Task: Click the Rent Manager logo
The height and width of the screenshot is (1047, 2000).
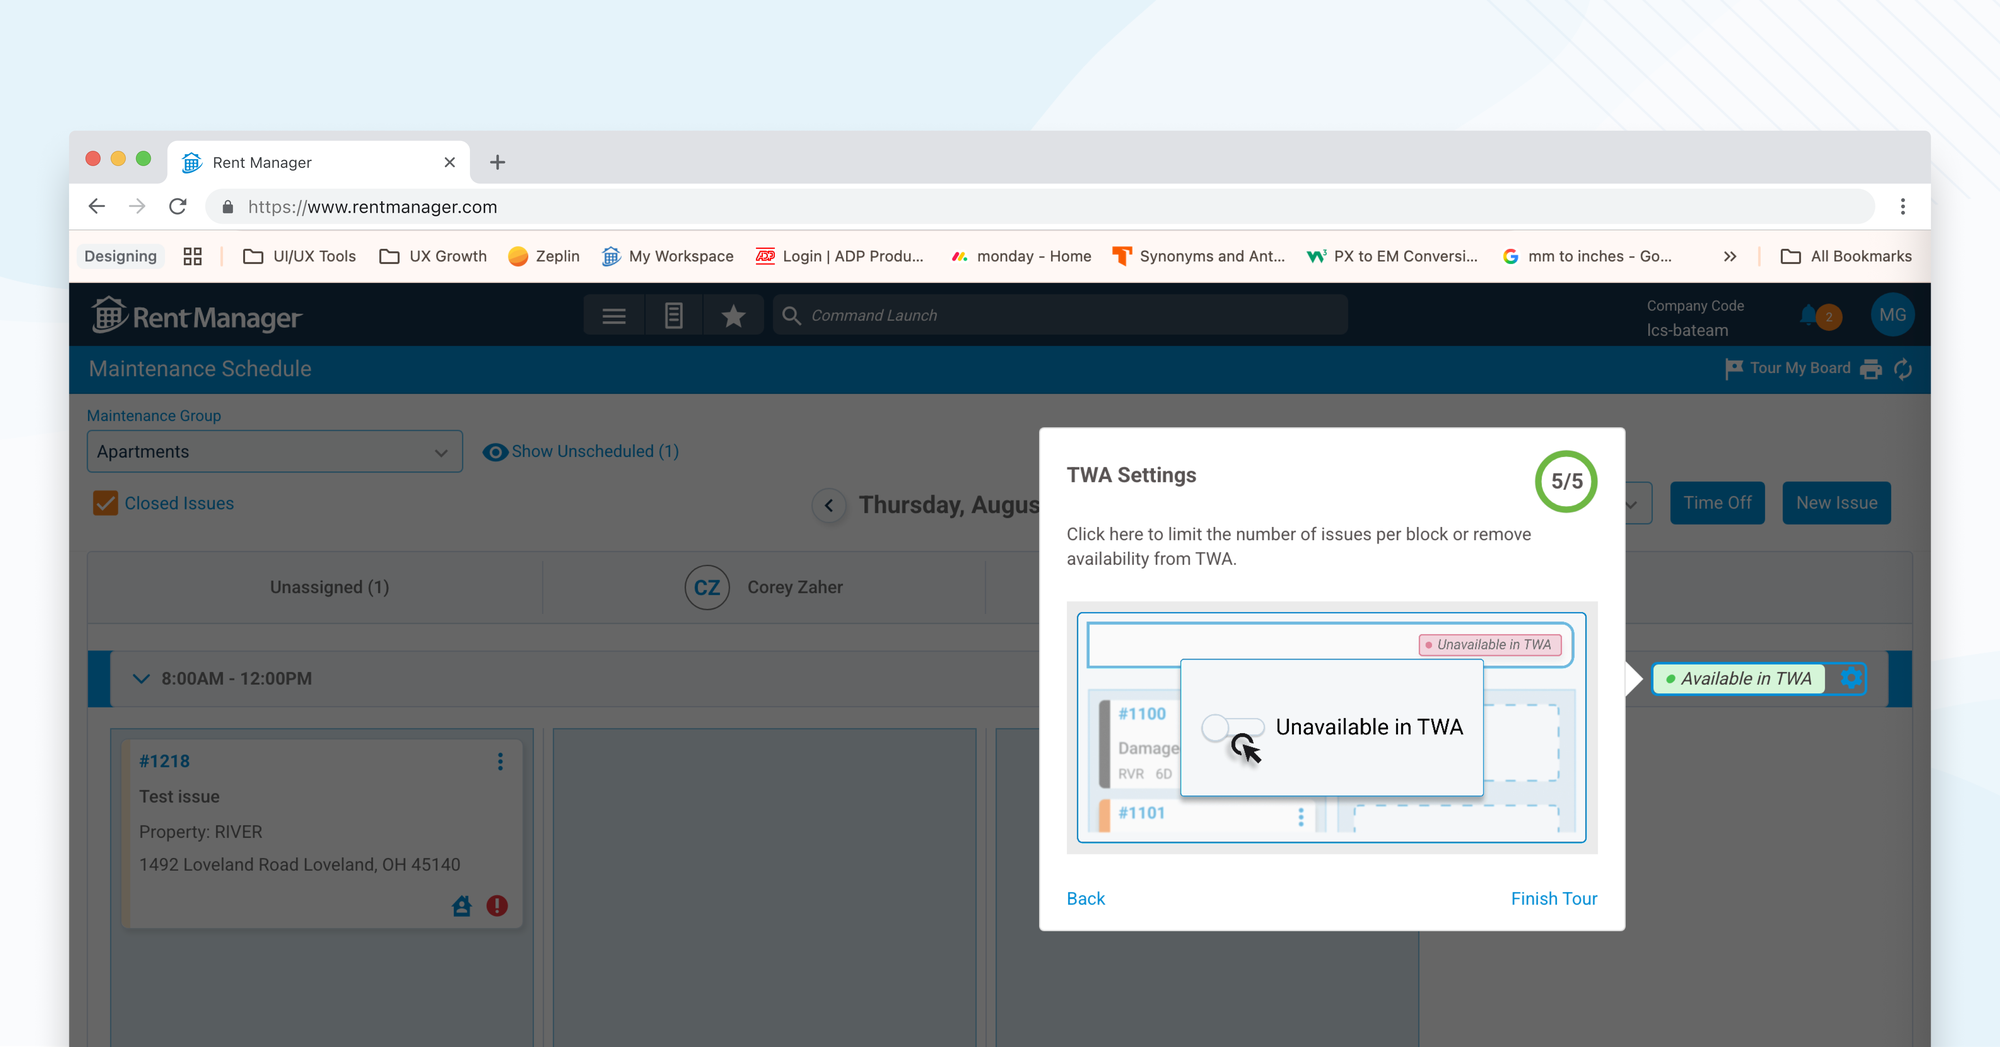Action: click(x=197, y=316)
